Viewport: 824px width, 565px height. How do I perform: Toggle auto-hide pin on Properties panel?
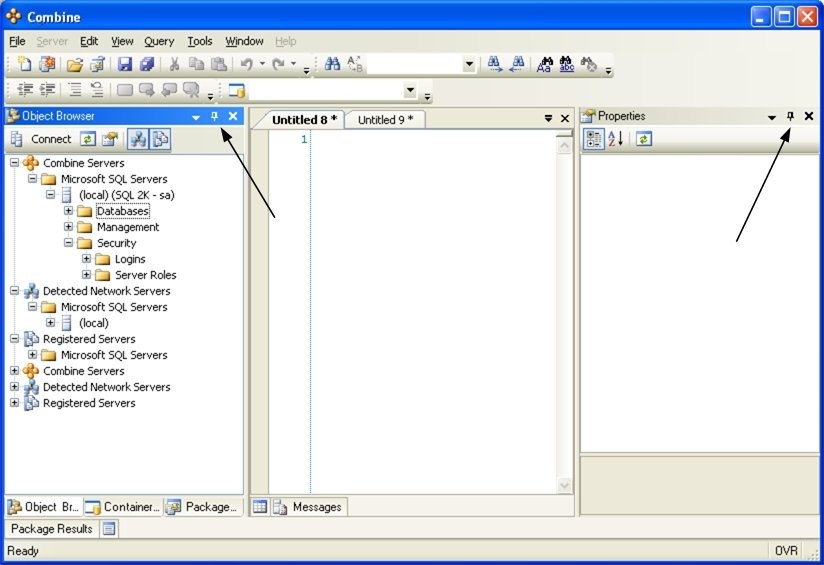(790, 117)
